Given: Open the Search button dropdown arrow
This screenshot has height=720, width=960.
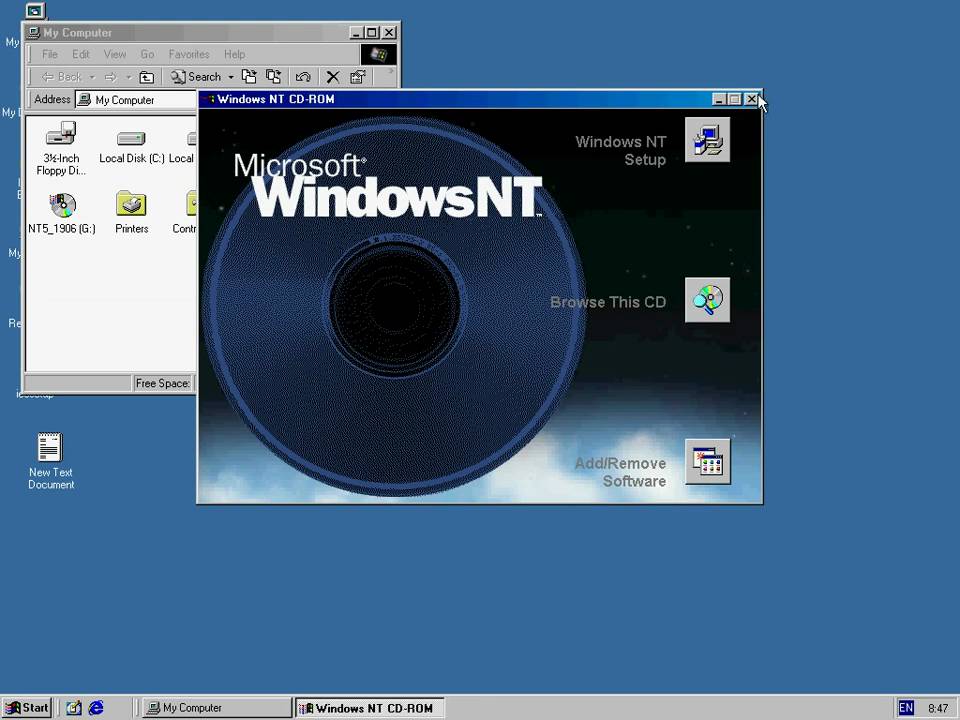Looking at the screenshot, I should coord(231,77).
